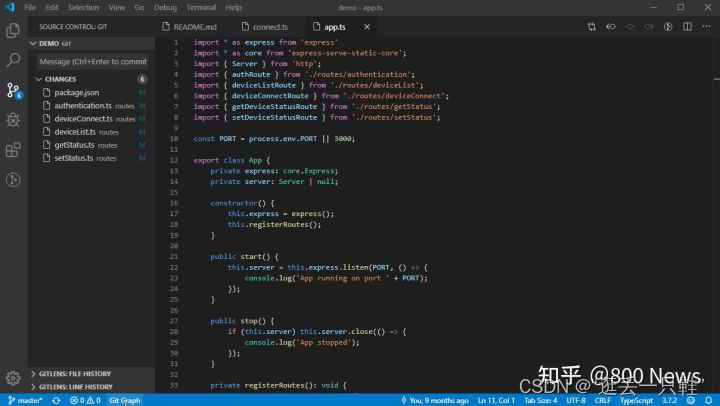Click the open previous revision icon
Viewport: 720px width, 406px height.
pos(611,27)
